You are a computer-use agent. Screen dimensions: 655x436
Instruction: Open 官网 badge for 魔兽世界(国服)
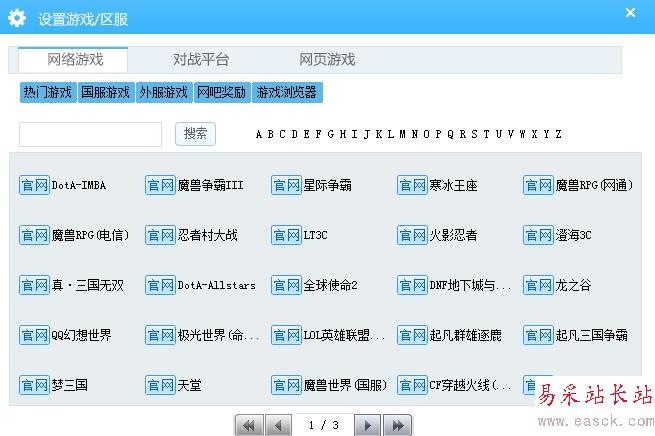click(x=287, y=385)
